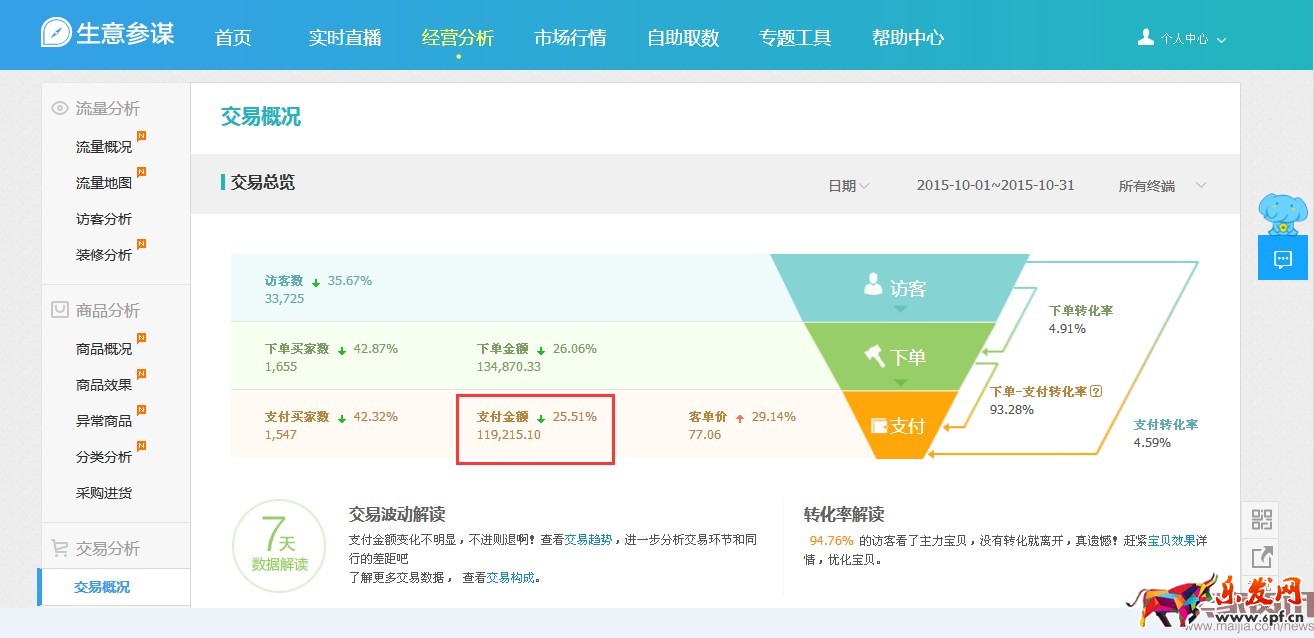This screenshot has height=638, width=1314.
Task: Click the date range 2015-10-01~2015-10-31 field
Action: tap(994, 186)
